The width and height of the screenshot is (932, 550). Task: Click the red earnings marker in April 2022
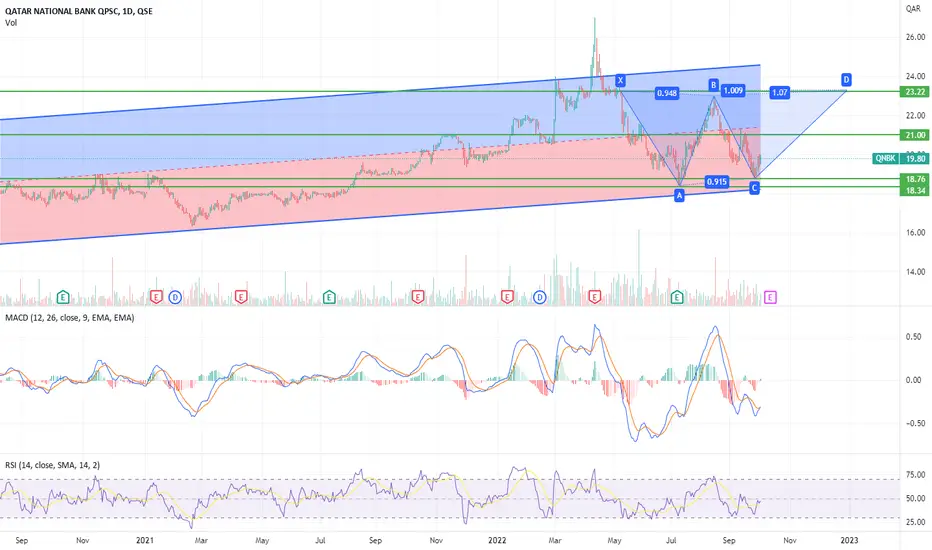pyautogui.click(x=594, y=297)
